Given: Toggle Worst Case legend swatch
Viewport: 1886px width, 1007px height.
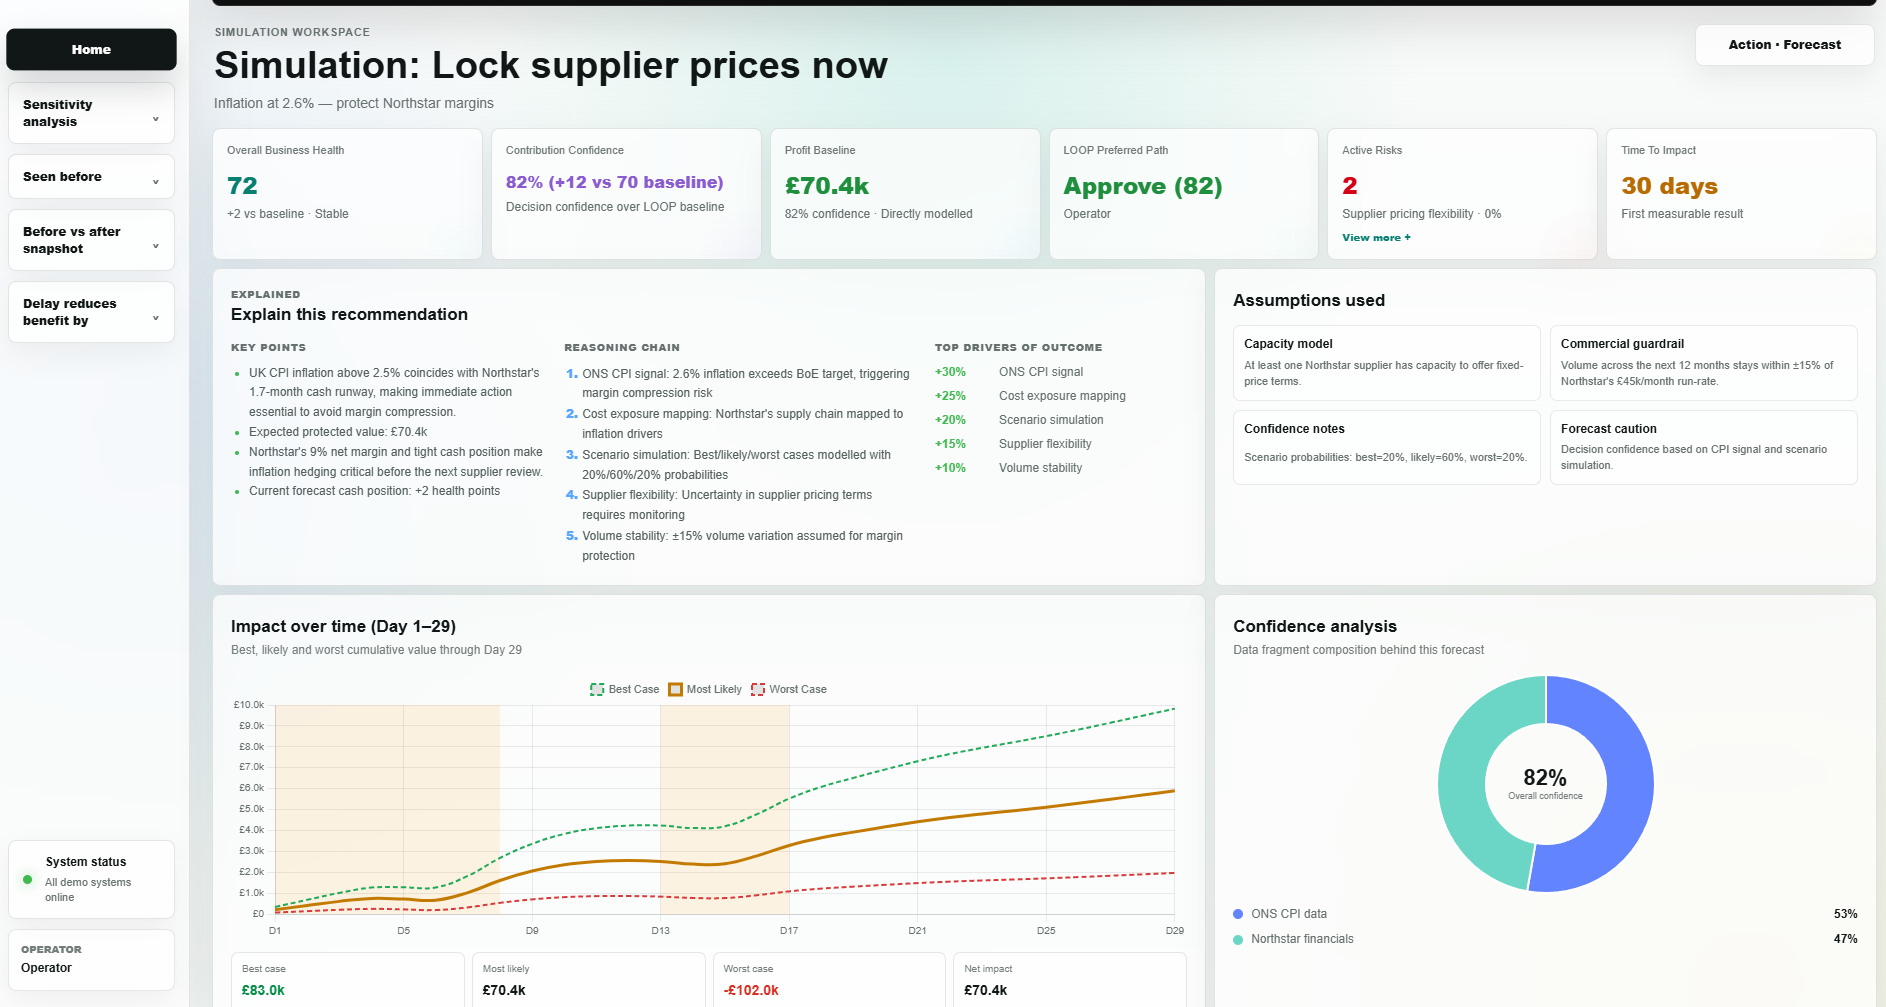Looking at the screenshot, I should (758, 689).
